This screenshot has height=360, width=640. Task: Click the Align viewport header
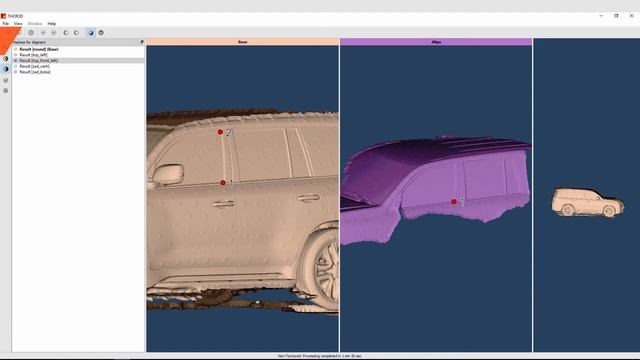[436, 42]
